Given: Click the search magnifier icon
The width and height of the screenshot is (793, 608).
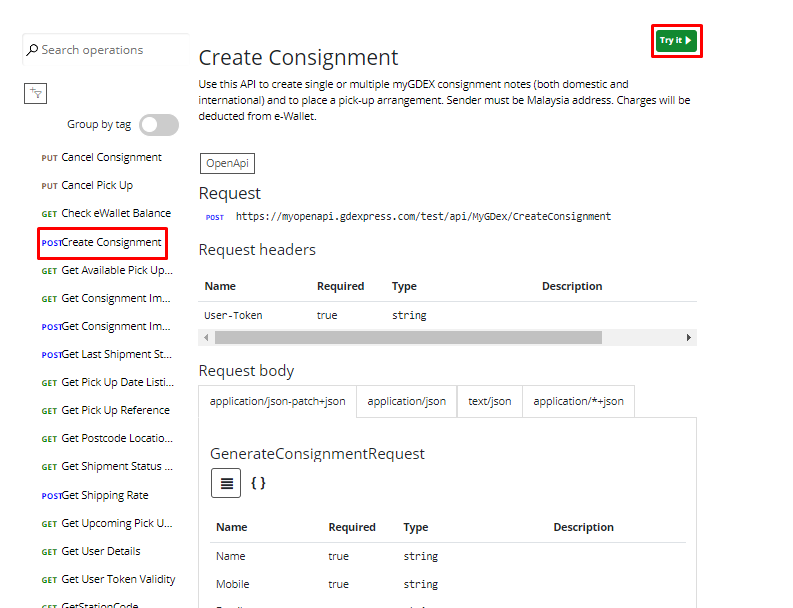Looking at the screenshot, I should click(x=32, y=50).
